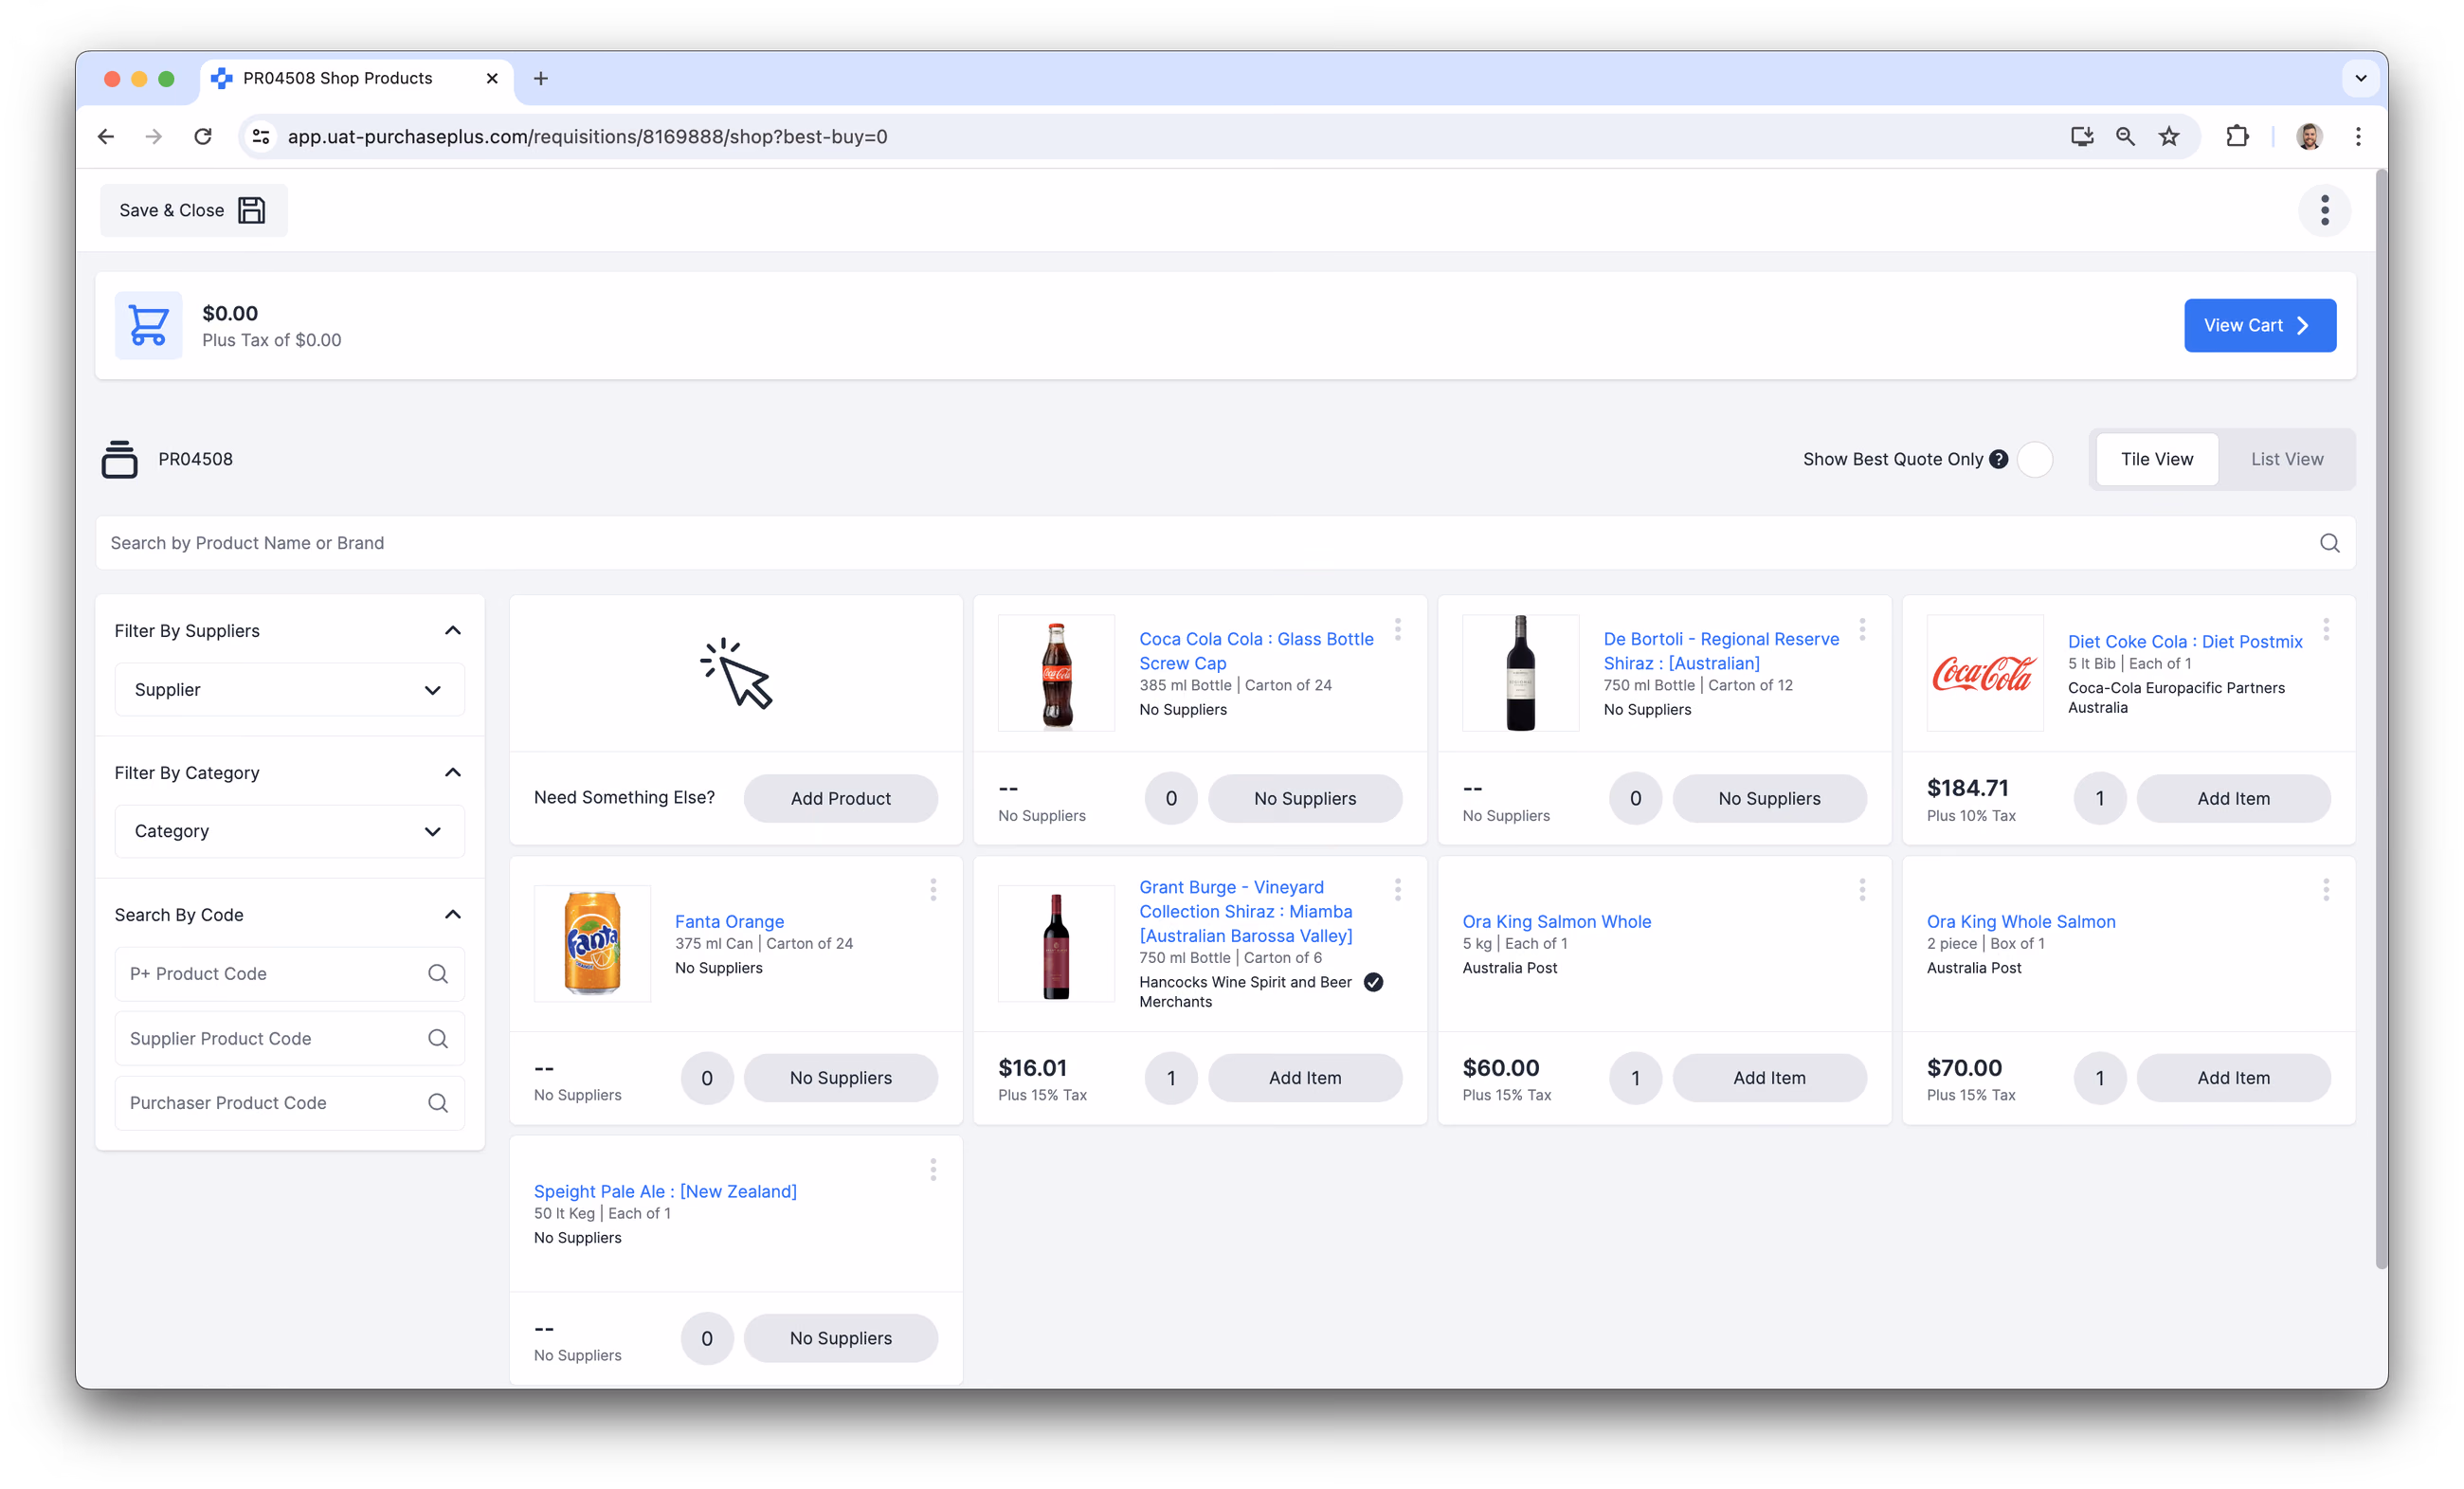
Task: Click the View Cart button
Action: pyautogui.click(x=2259, y=325)
